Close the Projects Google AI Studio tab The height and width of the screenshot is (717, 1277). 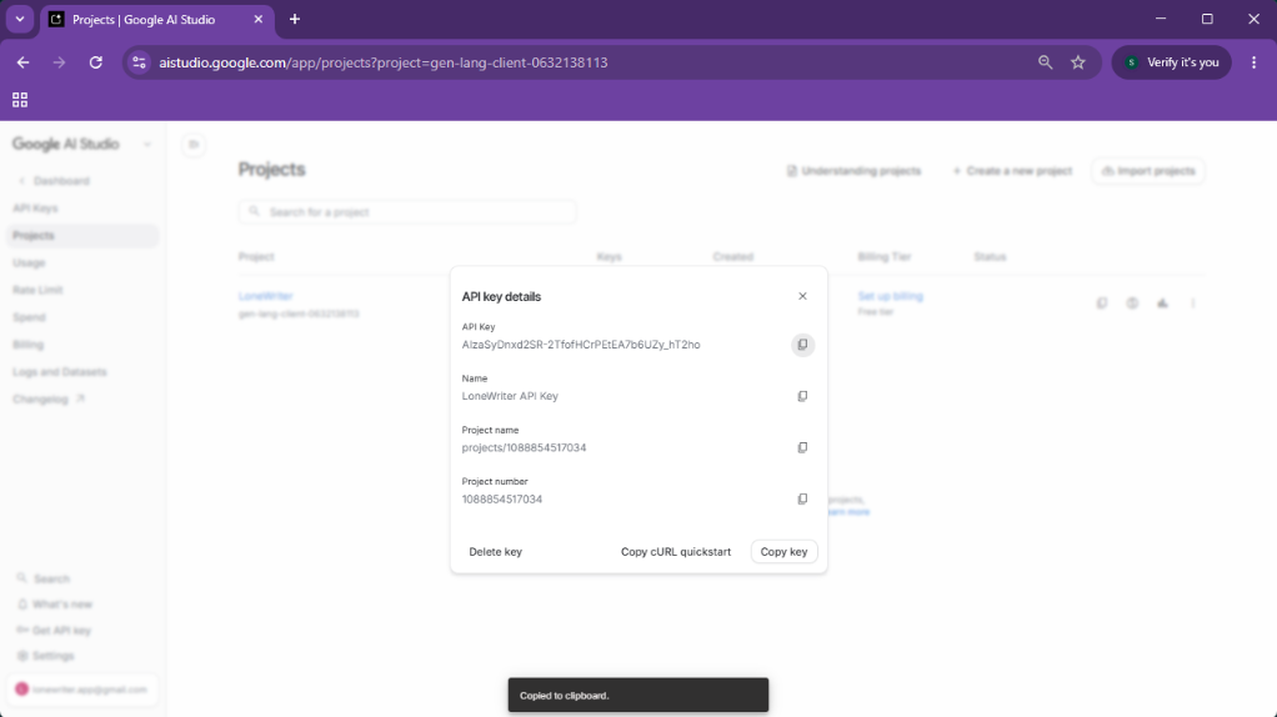click(x=258, y=19)
